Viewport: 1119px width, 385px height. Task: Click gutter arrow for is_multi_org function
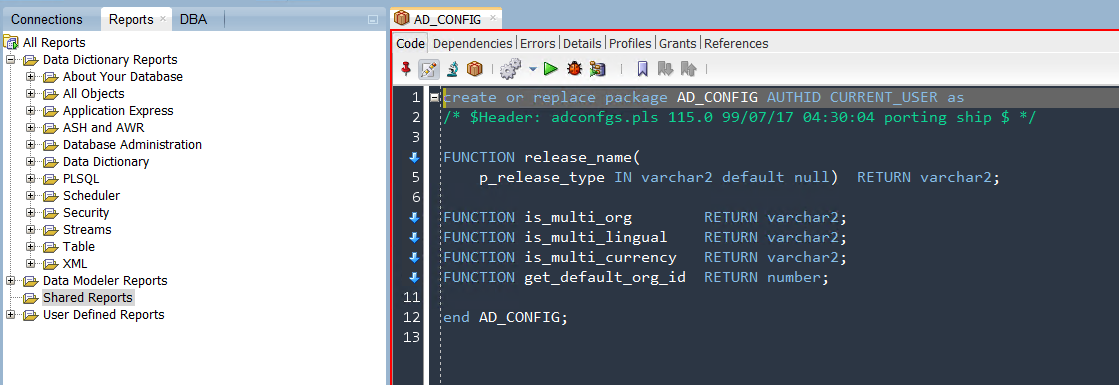414,217
